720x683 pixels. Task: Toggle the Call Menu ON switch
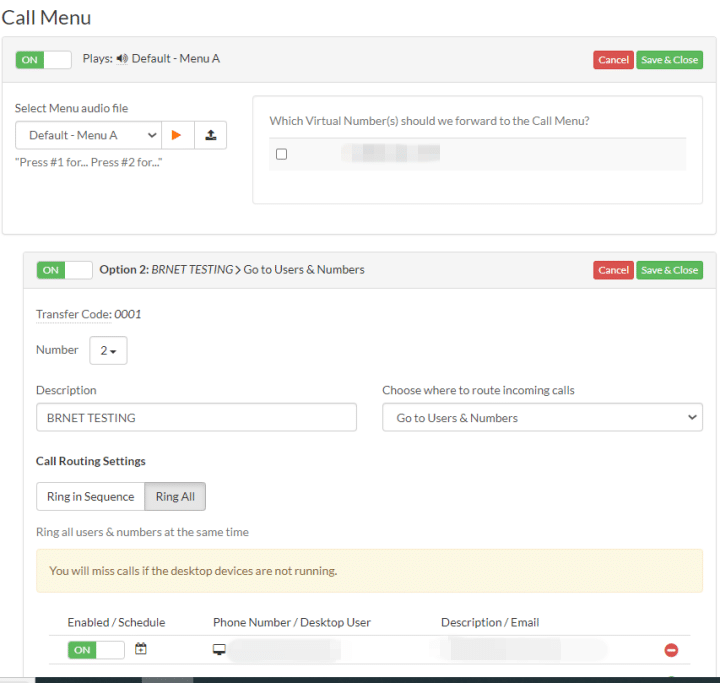pyautogui.click(x=43, y=60)
